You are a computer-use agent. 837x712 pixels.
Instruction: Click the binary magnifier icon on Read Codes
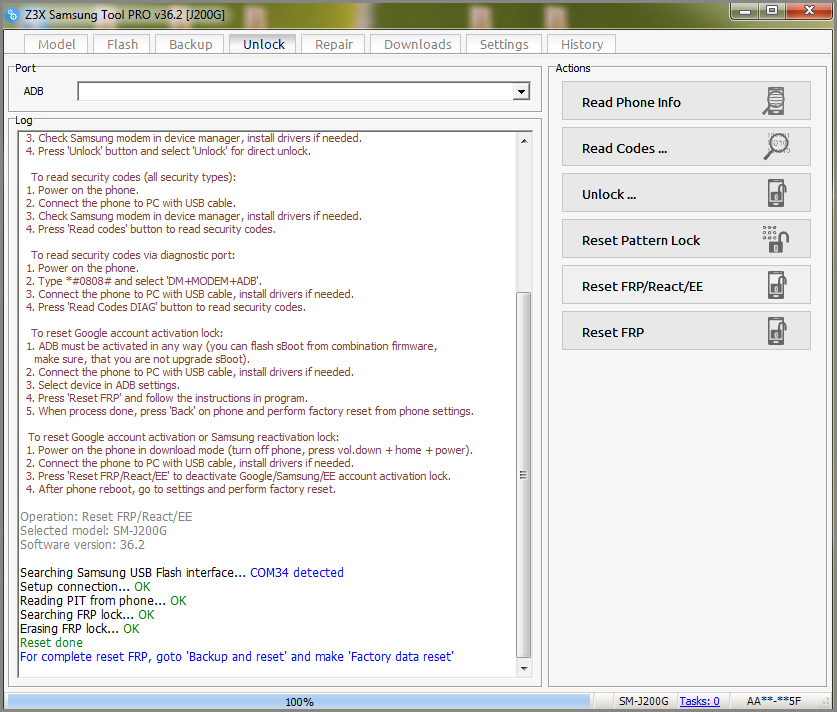(x=776, y=148)
